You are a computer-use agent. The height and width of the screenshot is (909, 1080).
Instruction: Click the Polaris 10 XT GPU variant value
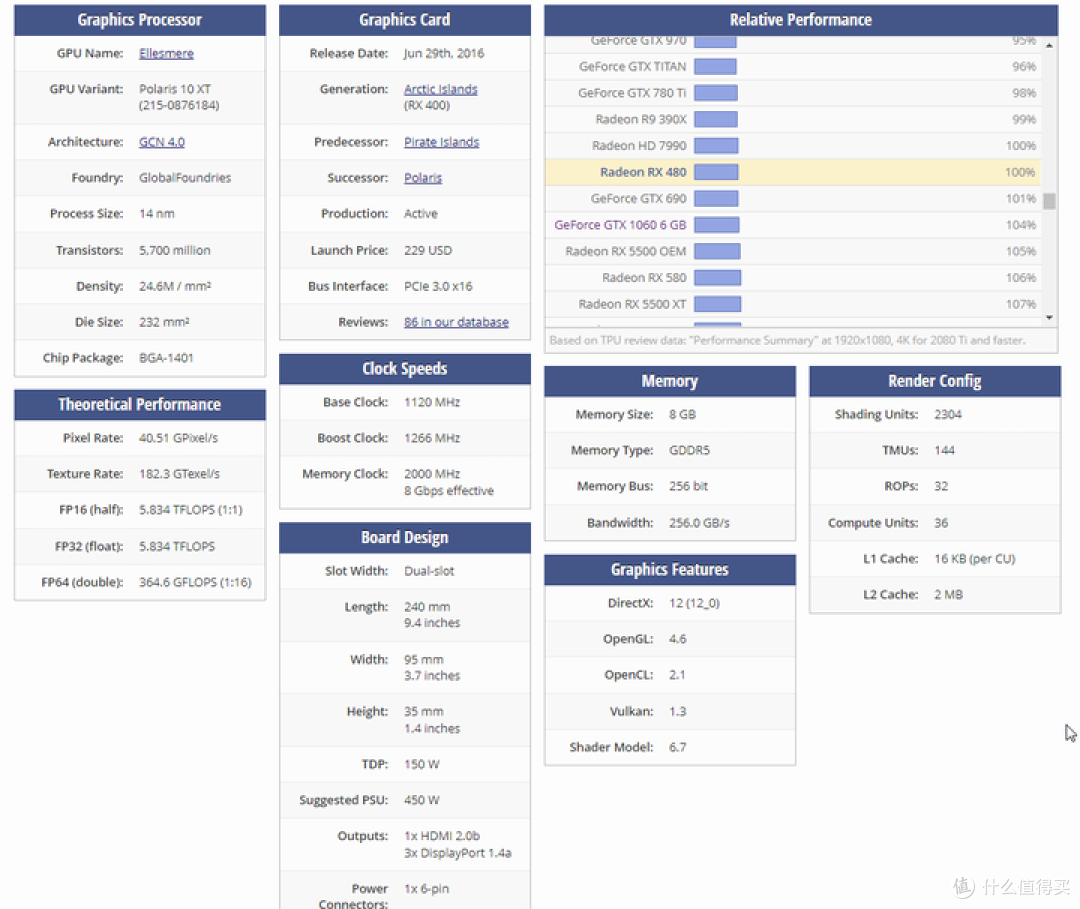[175, 89]
